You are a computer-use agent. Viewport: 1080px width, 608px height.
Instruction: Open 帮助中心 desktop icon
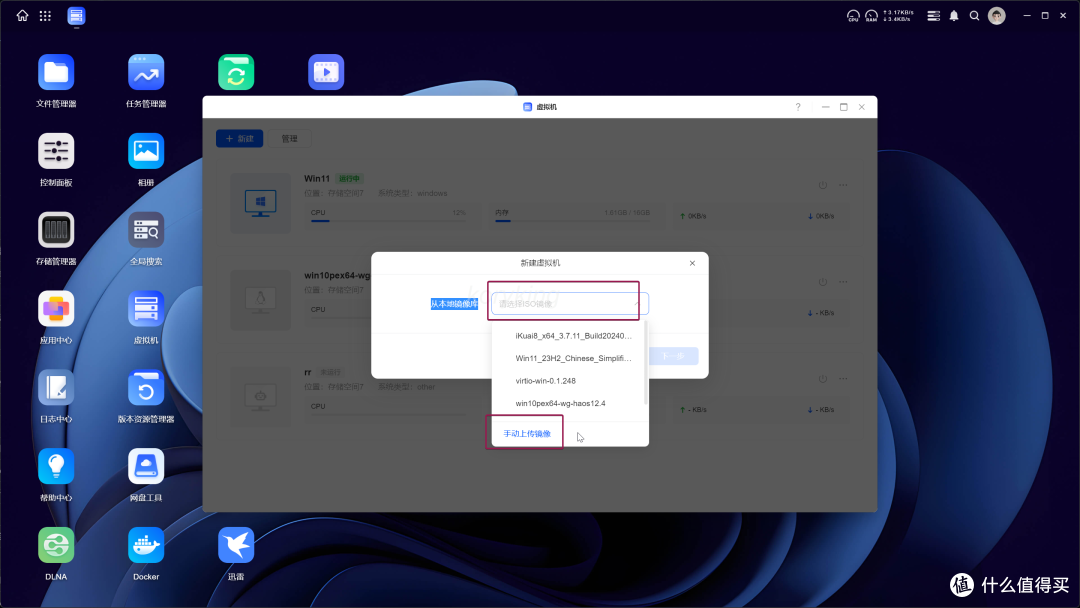tap(56, 466)
